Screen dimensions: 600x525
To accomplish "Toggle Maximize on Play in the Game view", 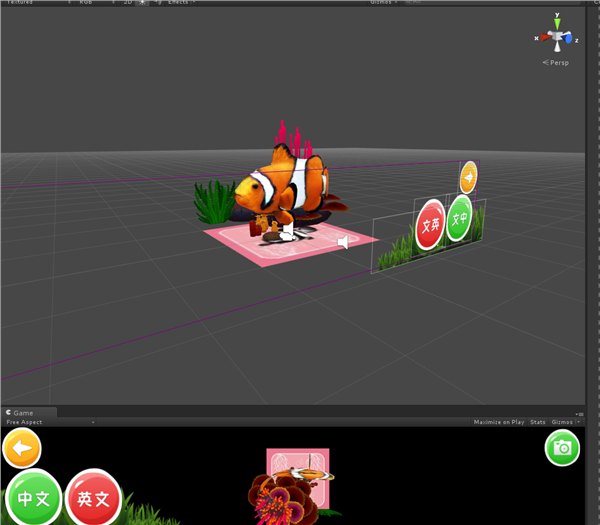I will tap(499, 422).
